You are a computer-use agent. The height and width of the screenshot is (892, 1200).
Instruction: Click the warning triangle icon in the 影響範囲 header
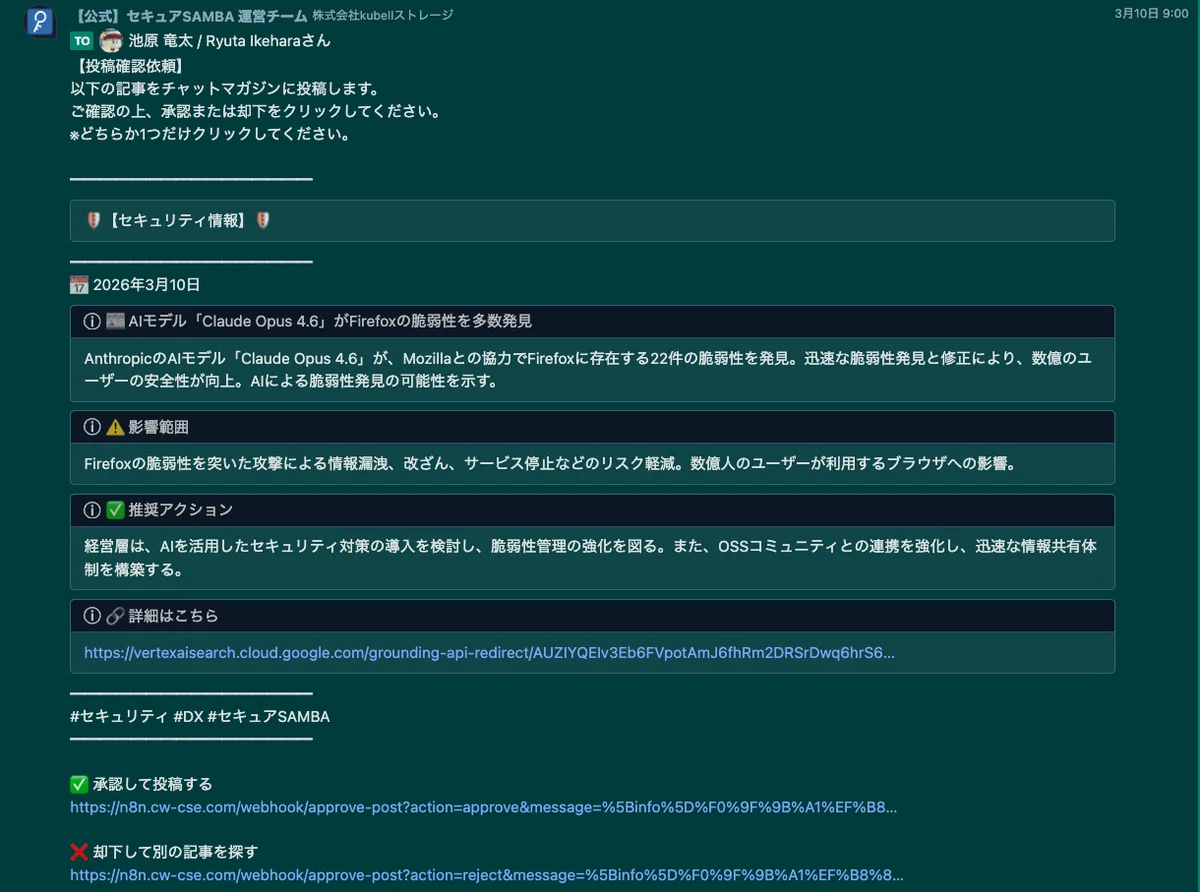pos(115,427)
